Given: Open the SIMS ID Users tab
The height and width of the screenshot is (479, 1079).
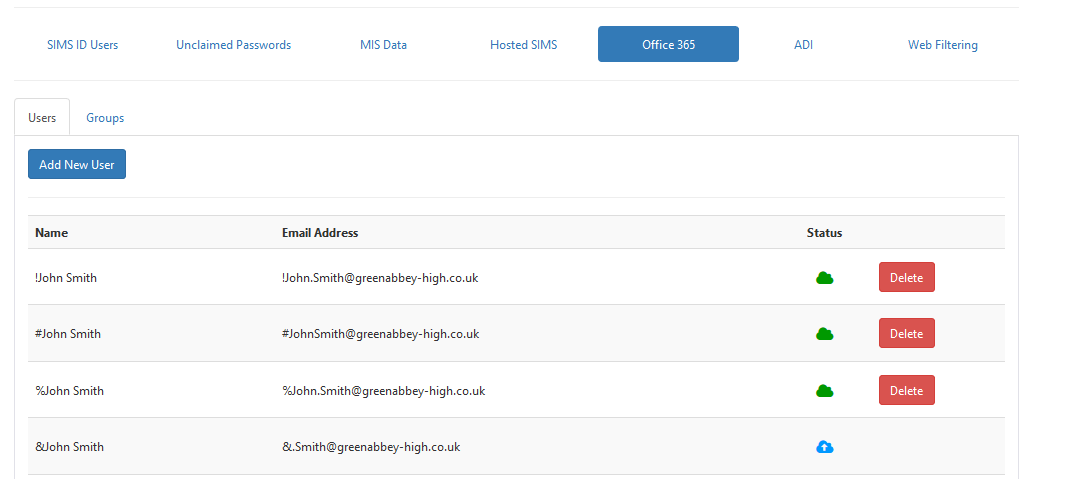Looking at the screenshot, I should tap(83, 45).
